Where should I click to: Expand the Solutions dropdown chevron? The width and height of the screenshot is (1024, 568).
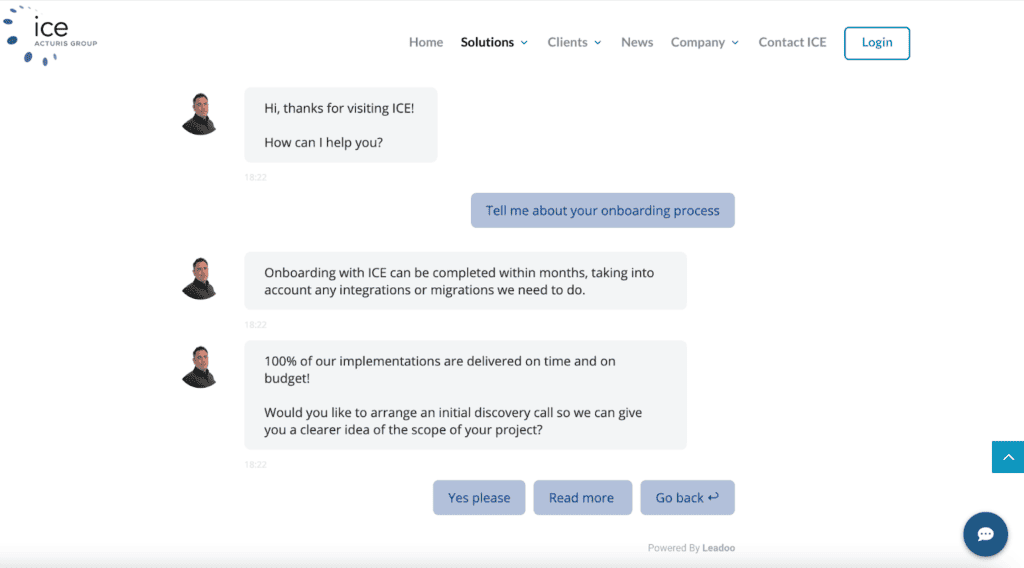click(x=524, y=43)
